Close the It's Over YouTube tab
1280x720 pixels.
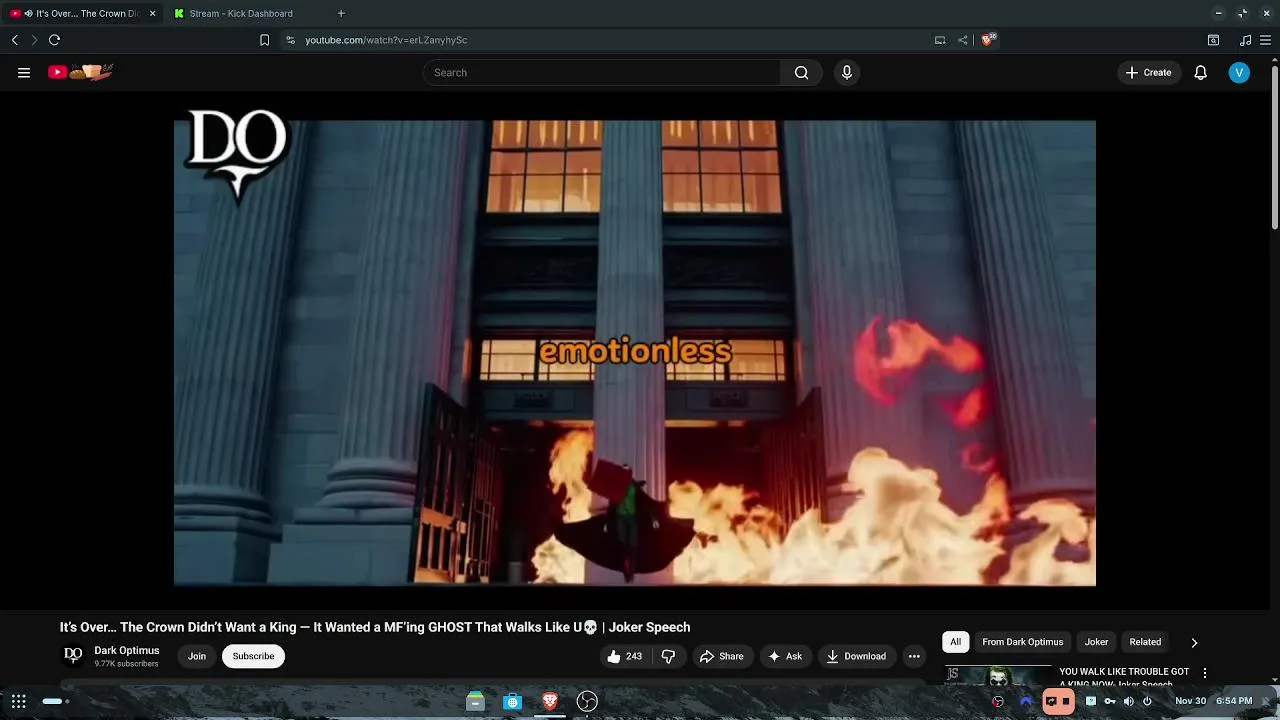(x=153, y=13)
